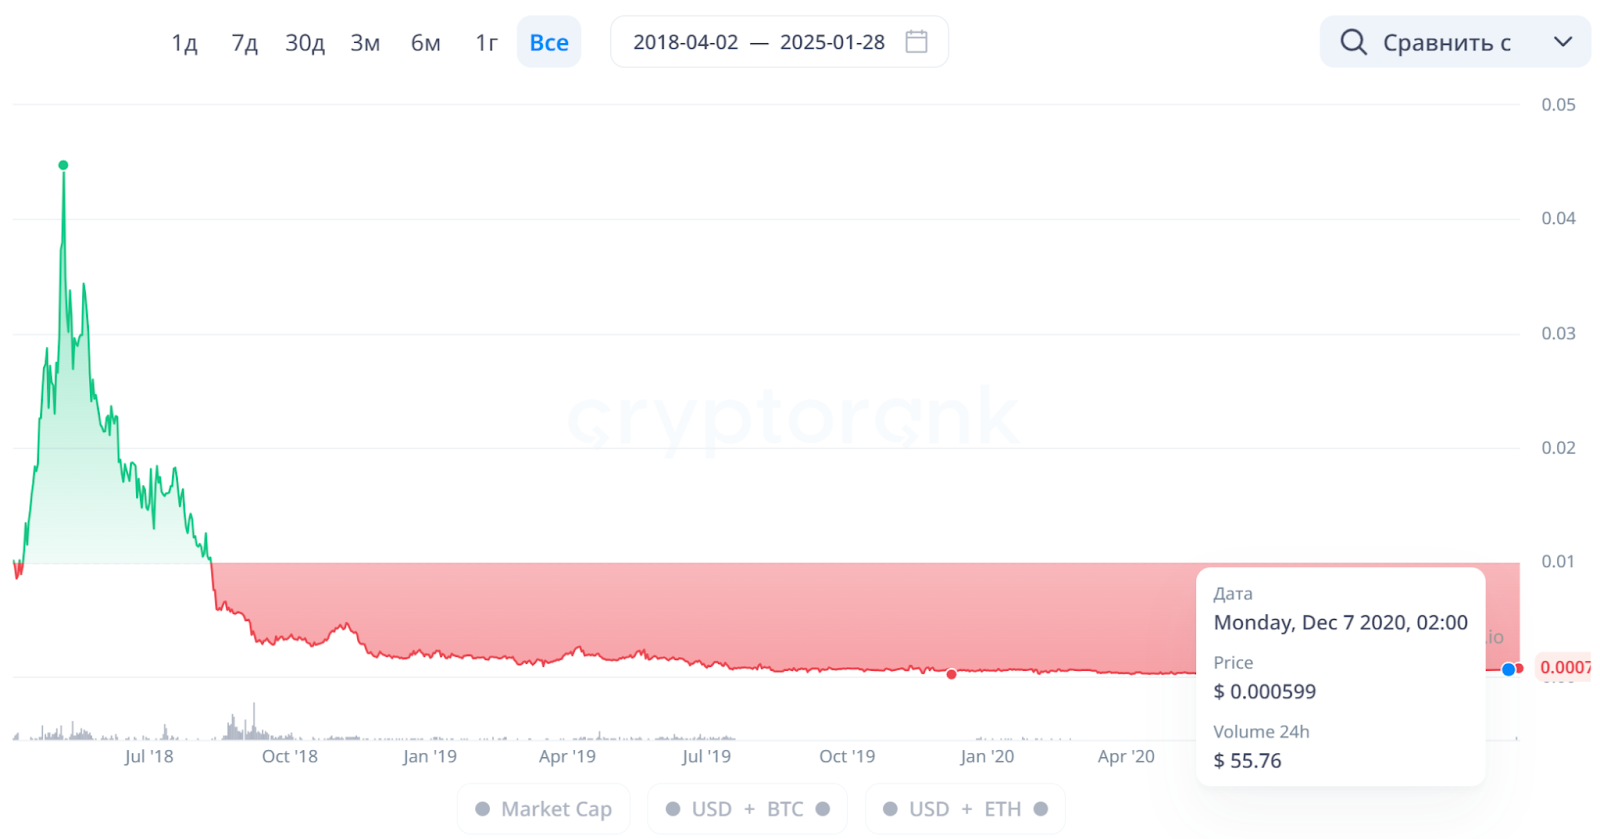Click the green peak marker on chart
Image resolution: width=1600 pixels, height=839 pixels.
pos(63,165)
